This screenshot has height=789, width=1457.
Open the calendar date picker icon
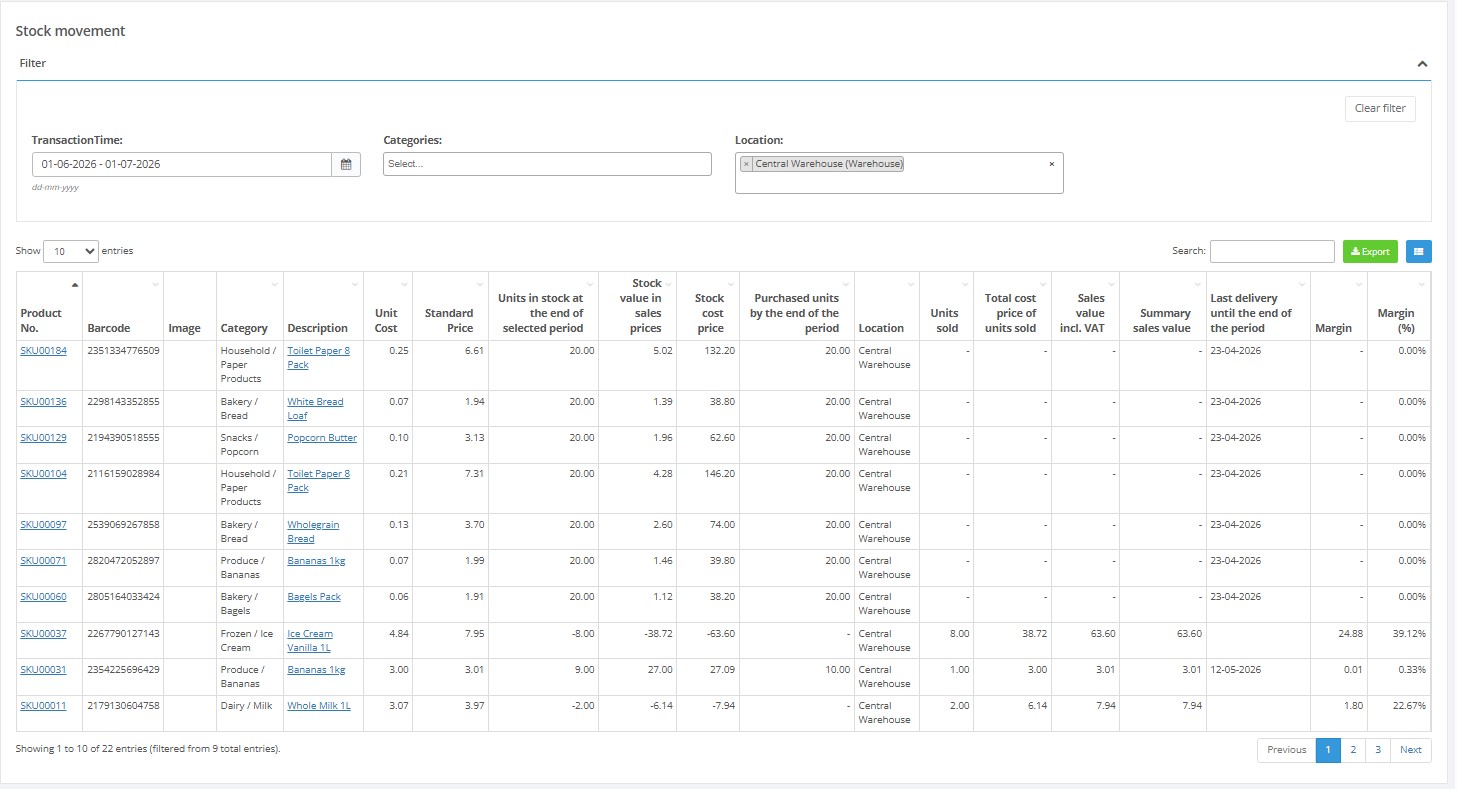point(346,164)
